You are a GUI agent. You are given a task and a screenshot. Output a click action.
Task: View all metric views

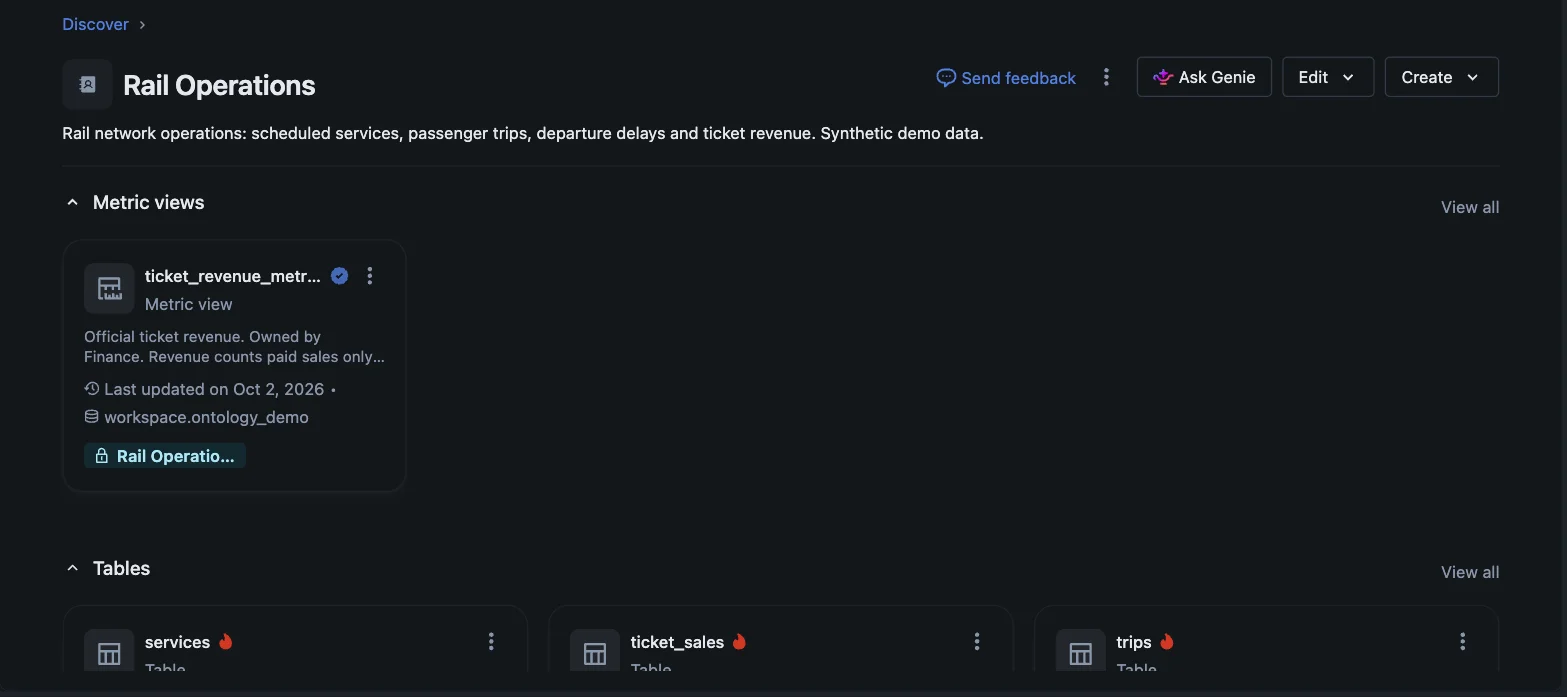(1469, 207)
